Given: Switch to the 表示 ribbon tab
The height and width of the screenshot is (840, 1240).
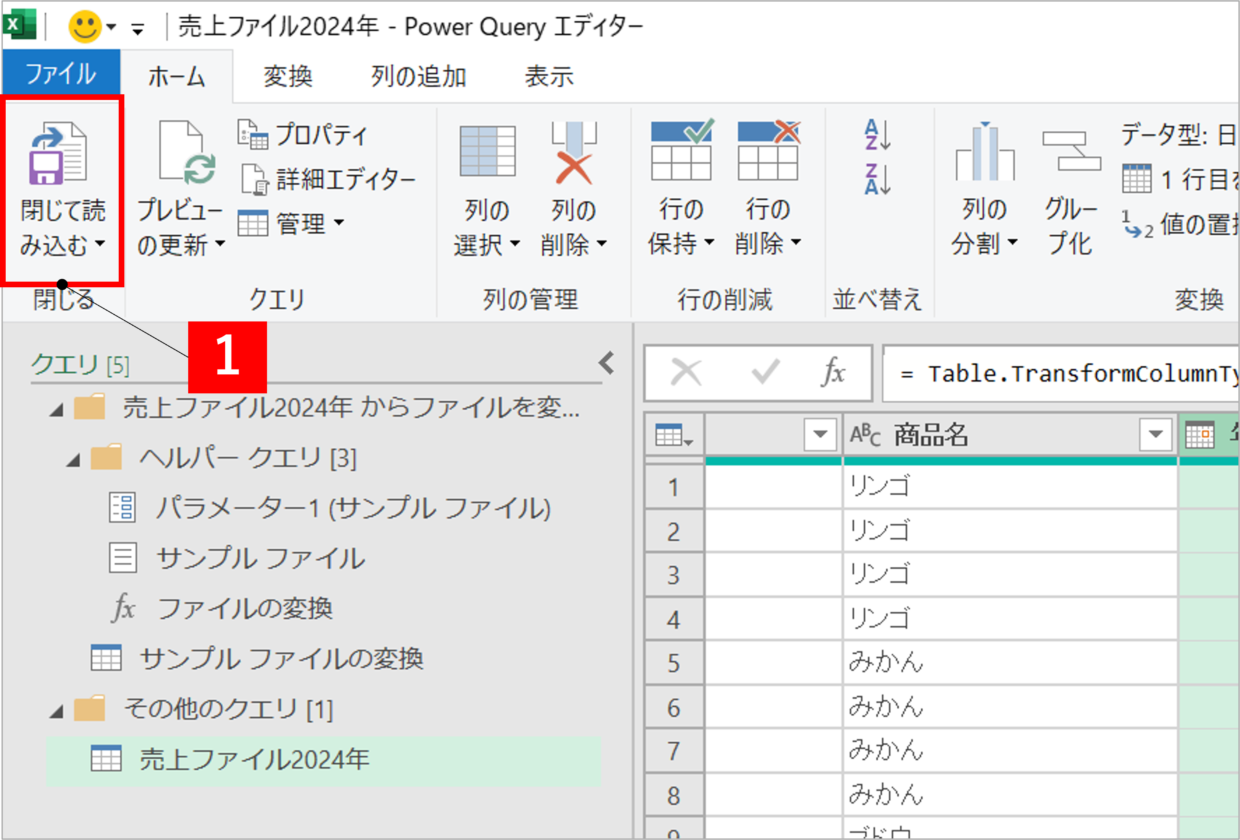Looking at the screenshot, I should [549, 76].
